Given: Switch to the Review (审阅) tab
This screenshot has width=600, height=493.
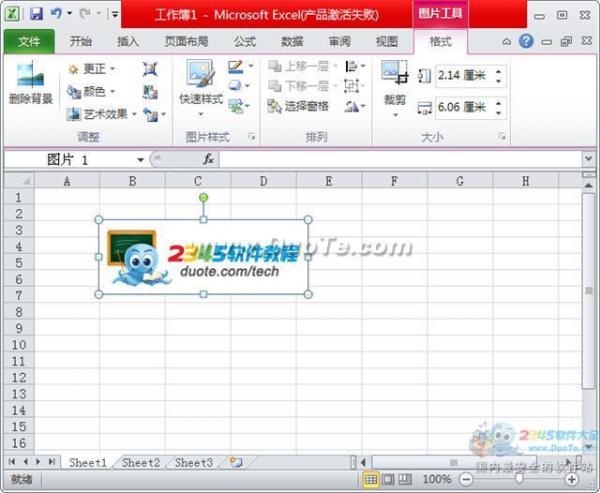Looking at the screenshot, I should (340, 41).
